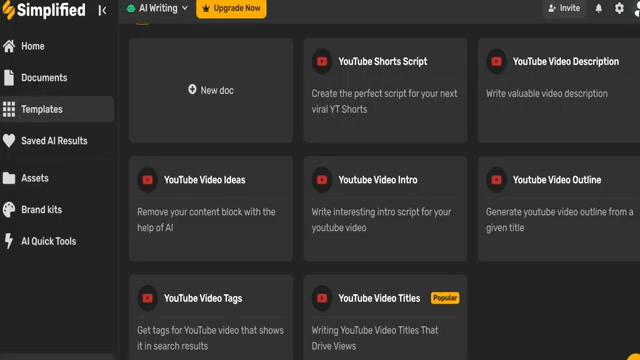Open Saved AI Results
The width and height of the screenshot is (640, 360).
click(x=57, y=141)
